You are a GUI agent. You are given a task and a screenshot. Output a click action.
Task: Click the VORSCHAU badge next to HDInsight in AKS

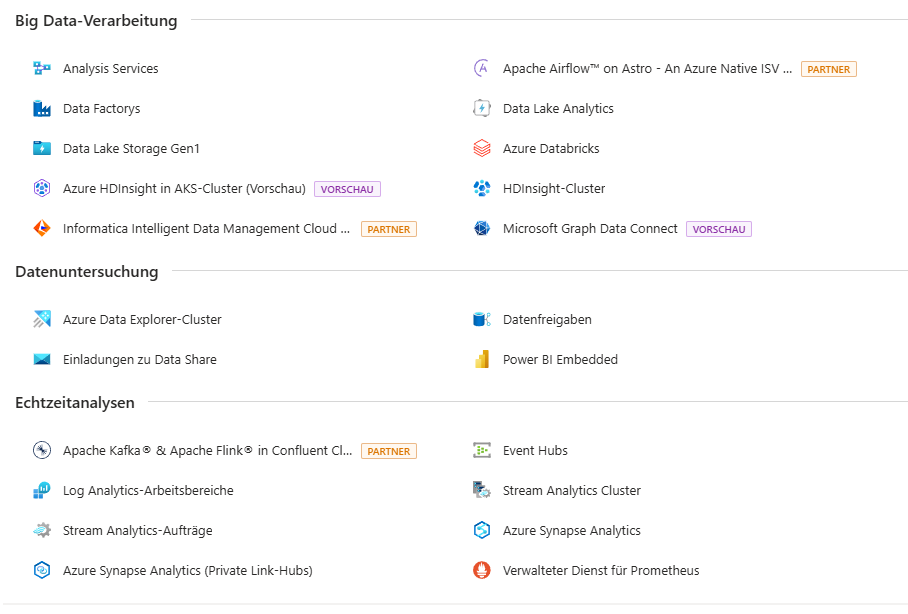[x=347, y=188]
